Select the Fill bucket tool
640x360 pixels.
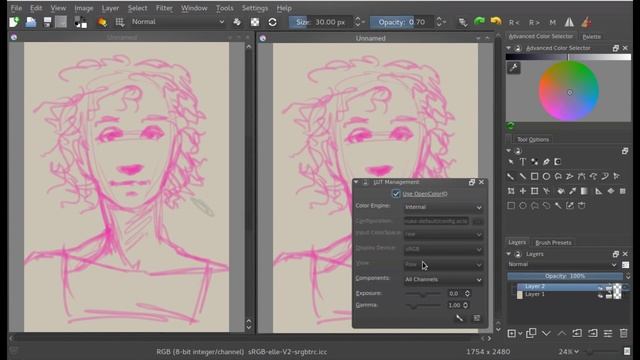[x=561, y=191]
